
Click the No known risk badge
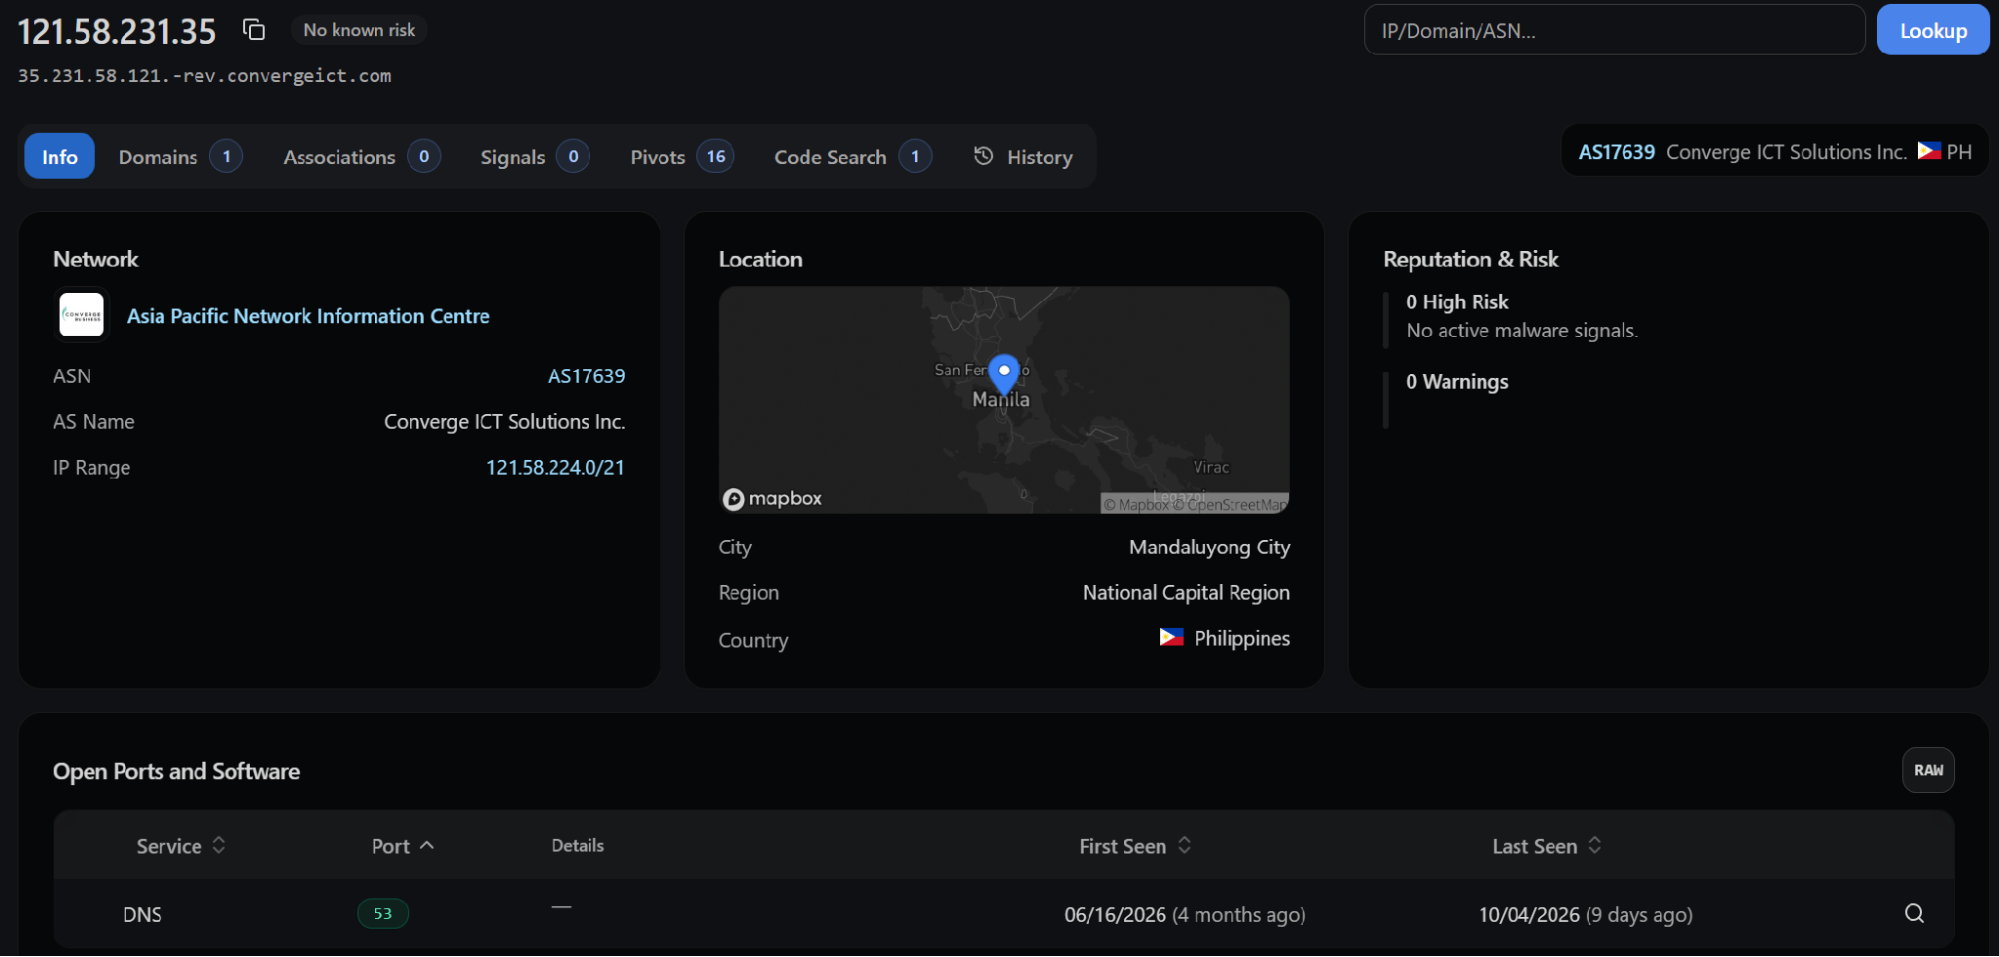[359, 30]
